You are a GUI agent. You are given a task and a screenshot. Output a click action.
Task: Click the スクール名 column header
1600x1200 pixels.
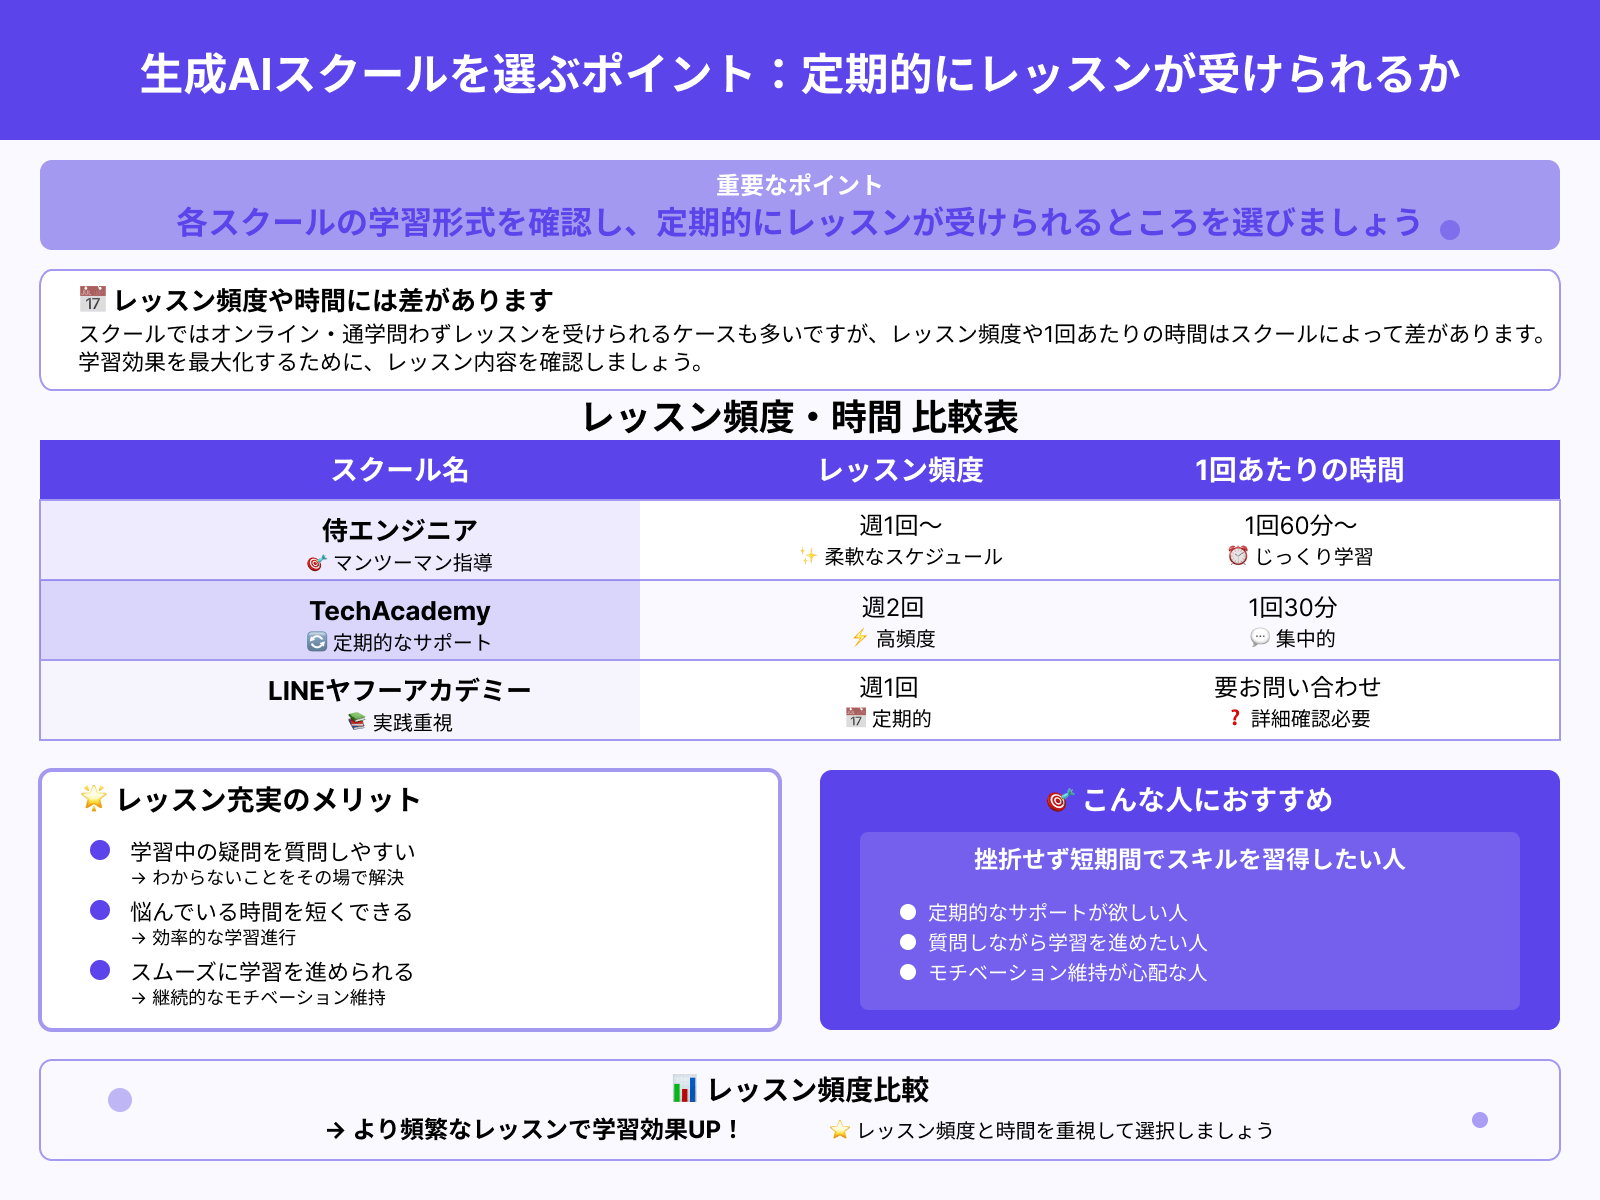(x=400, y=470)
